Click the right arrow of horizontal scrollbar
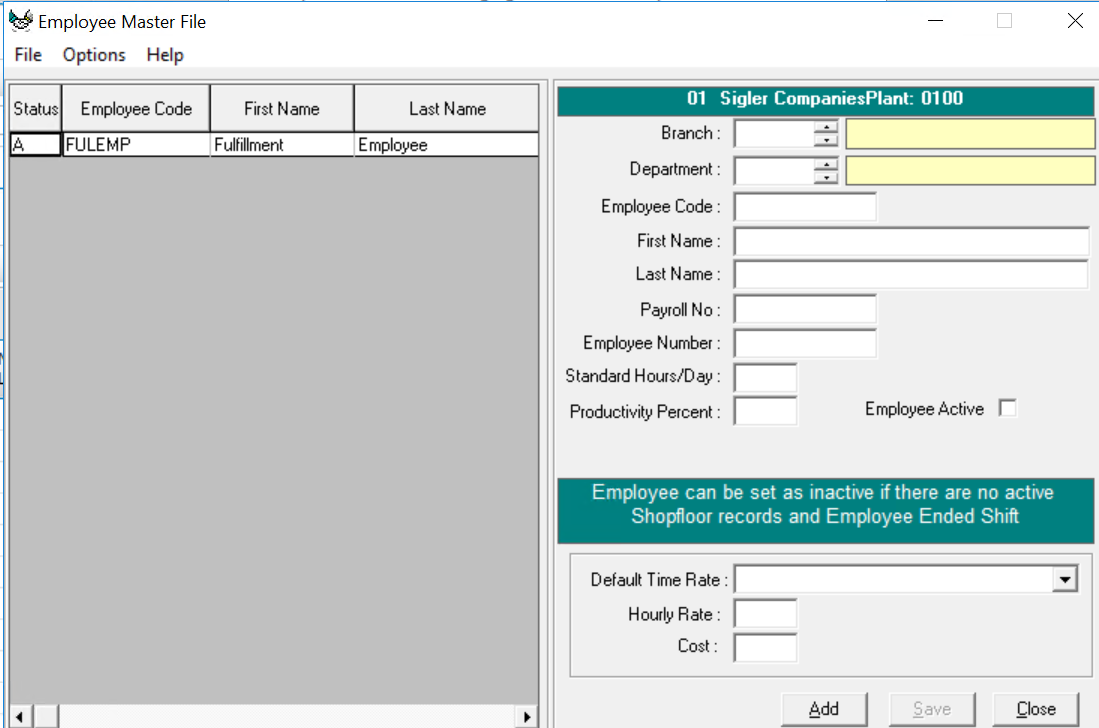Screen dimensions: 1099x728 coord(527,716)
